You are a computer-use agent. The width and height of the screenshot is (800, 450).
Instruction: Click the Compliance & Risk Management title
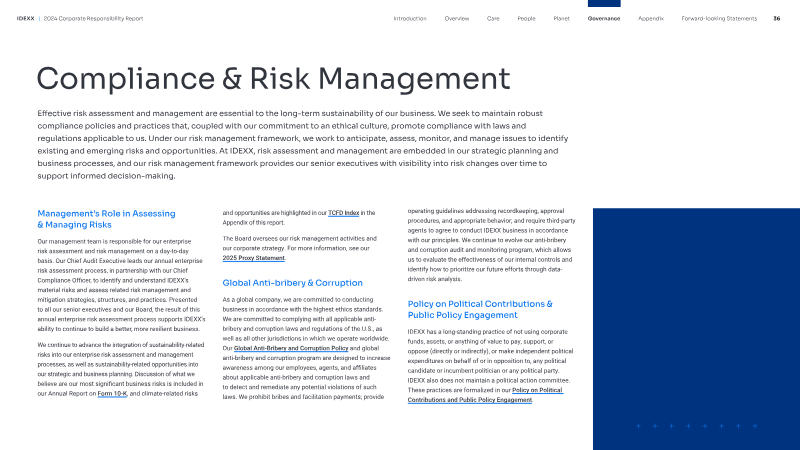[x=273, y=79]
